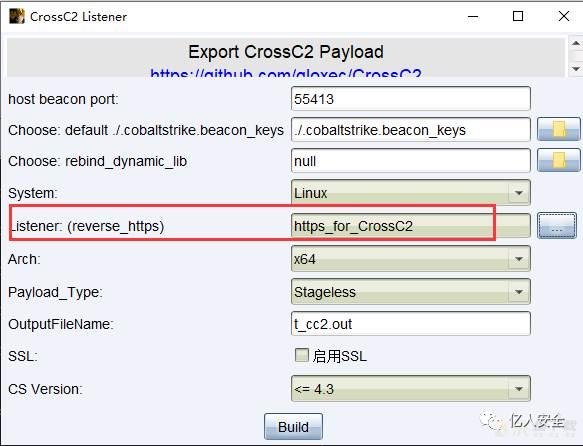Click the https_for_CrossC2 listener field
583x446 pixels.
410,226
